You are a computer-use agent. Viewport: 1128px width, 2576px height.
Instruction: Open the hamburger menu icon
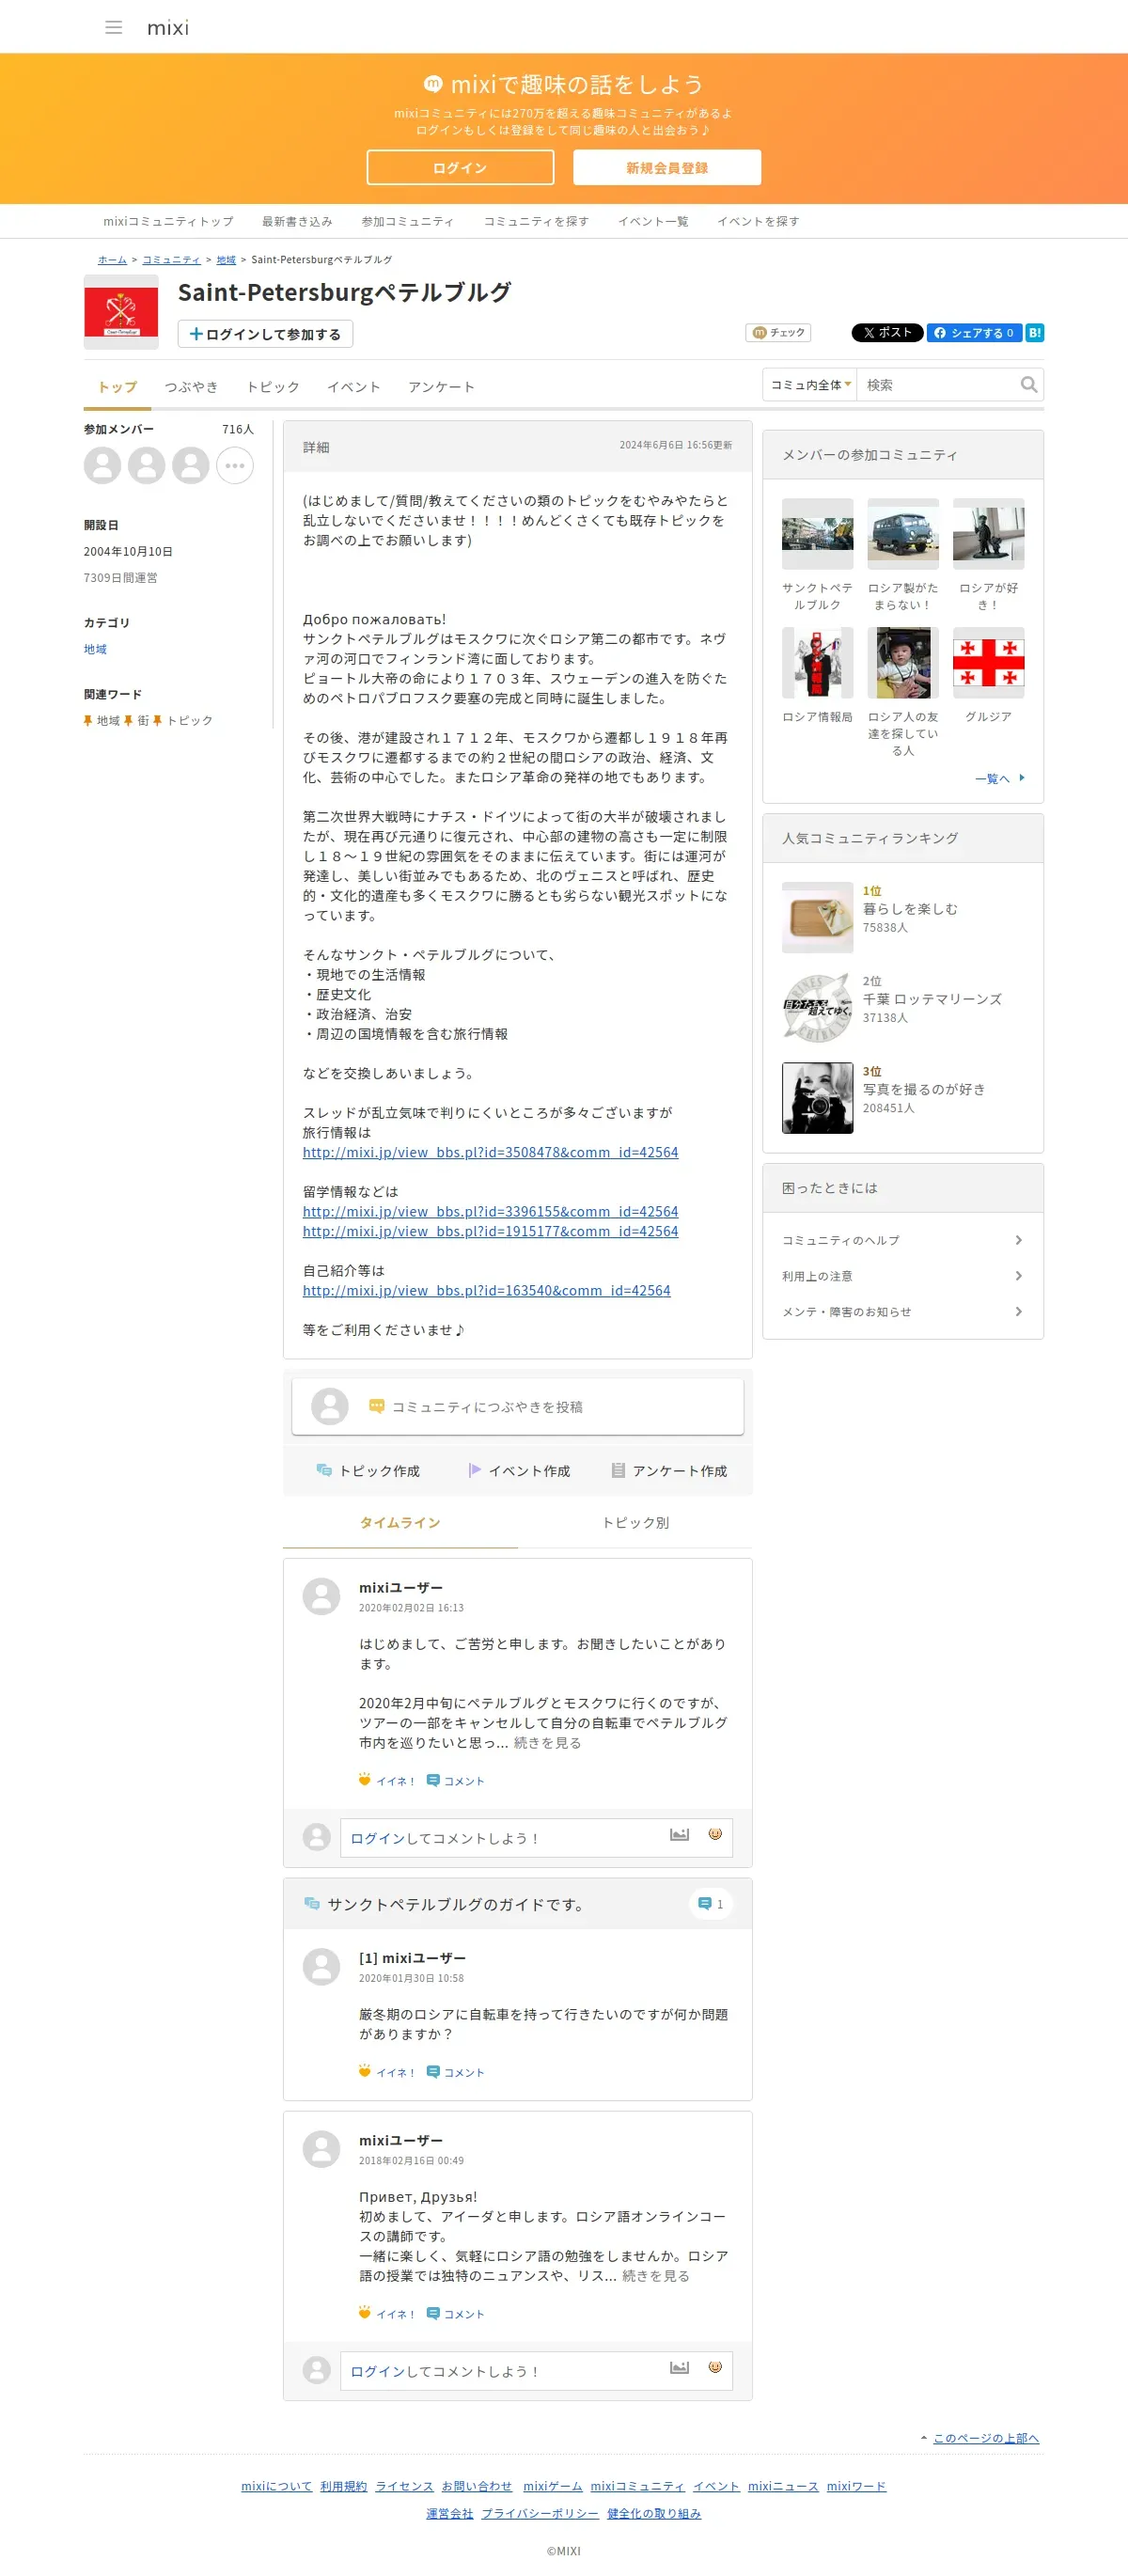coord(114,27)
